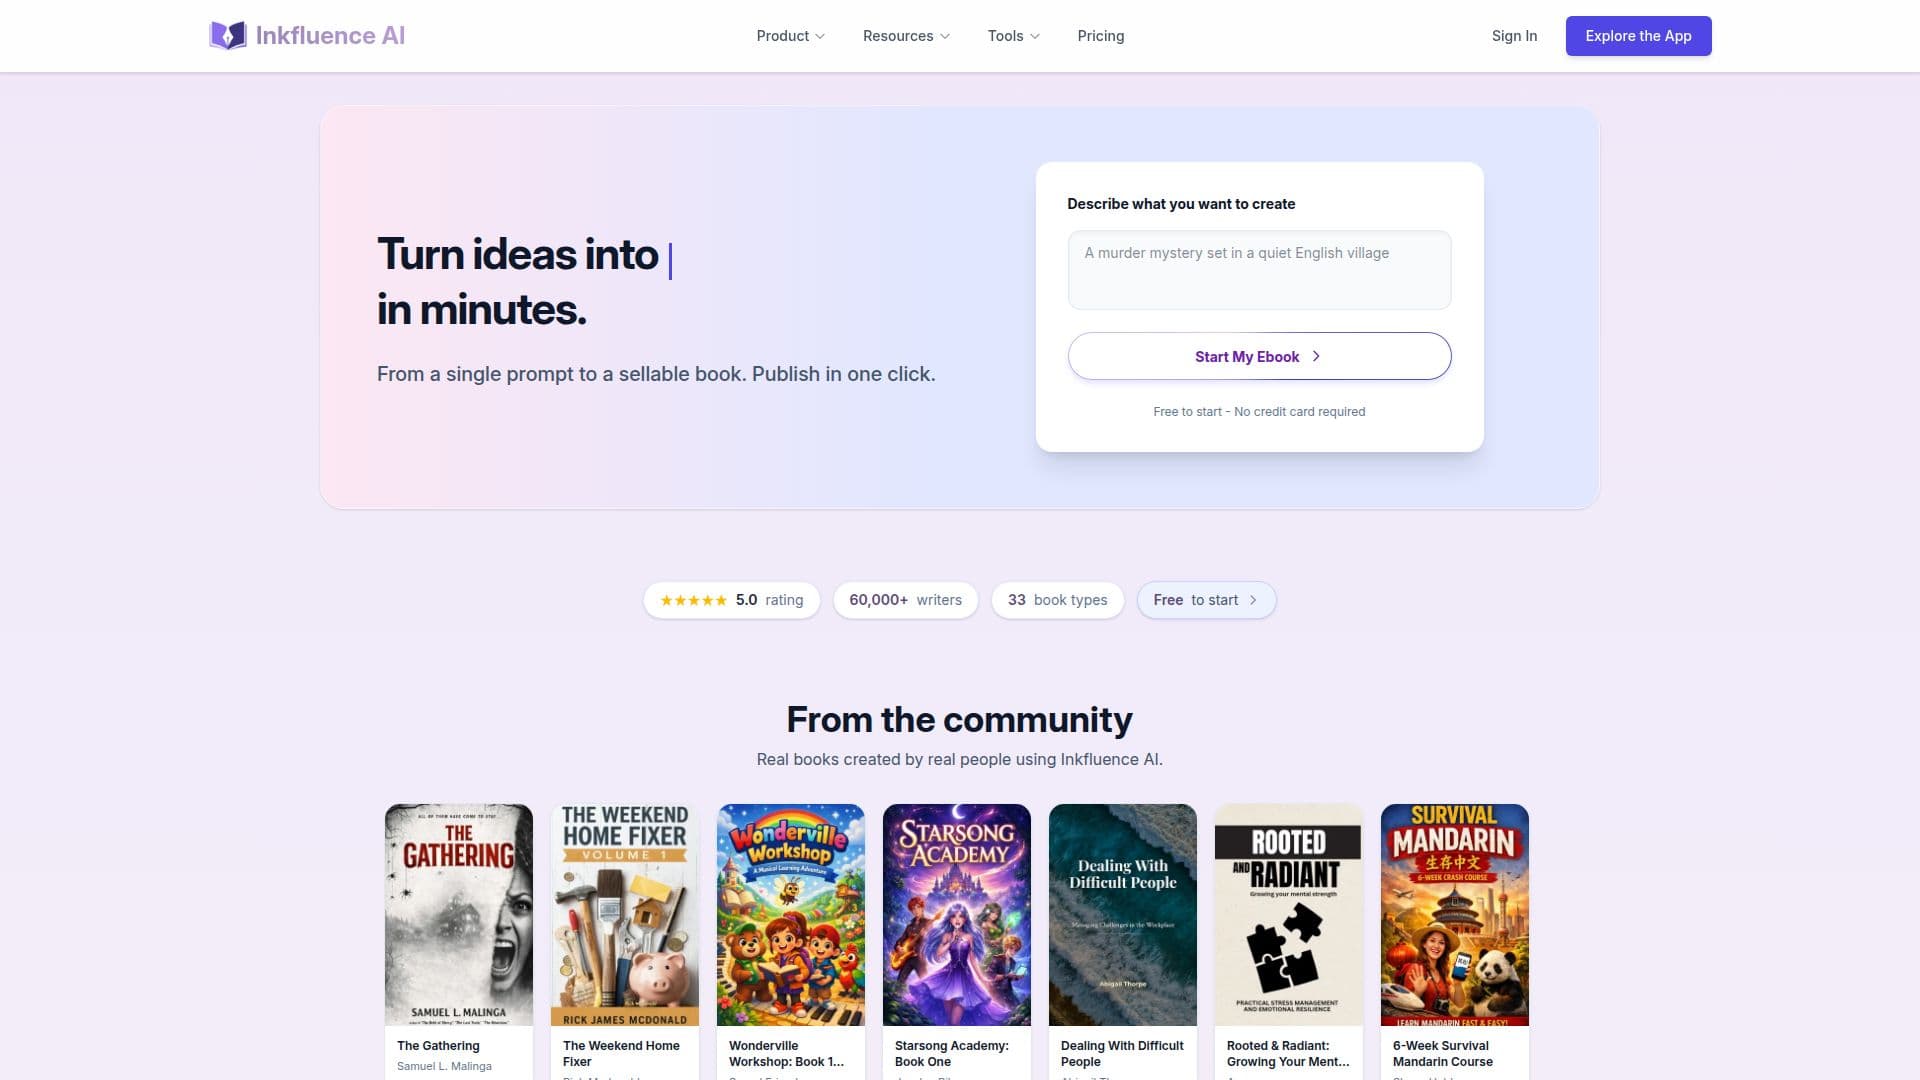This screenshot has height=1080, width=1920.
Task: Click the 60,000+ writers badge
Action: click(x=905, y=600)
